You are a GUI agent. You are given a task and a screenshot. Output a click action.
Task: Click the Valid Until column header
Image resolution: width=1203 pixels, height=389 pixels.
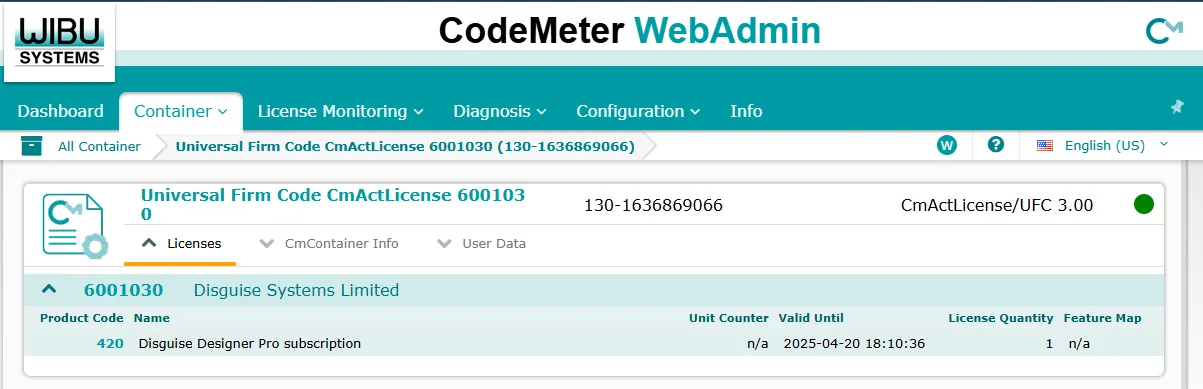[812, 318]
